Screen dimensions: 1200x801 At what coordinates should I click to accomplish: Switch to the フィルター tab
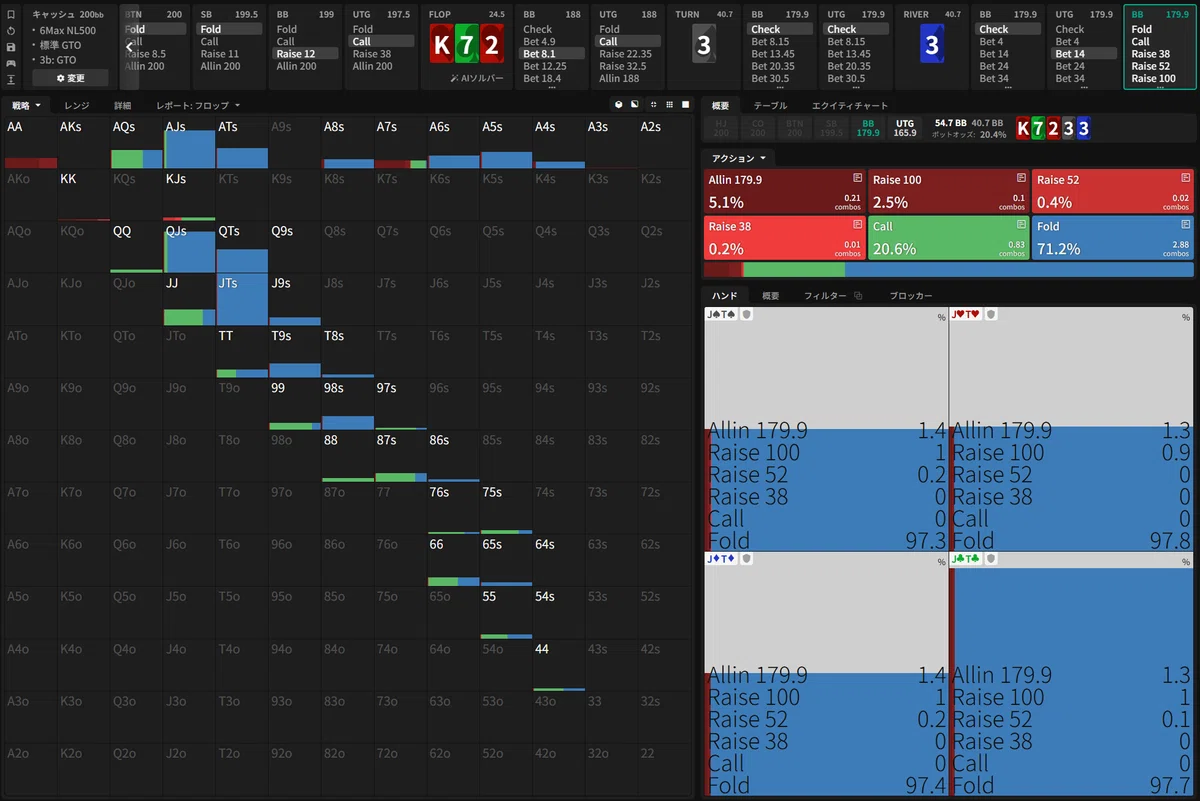tap(825, 296)
